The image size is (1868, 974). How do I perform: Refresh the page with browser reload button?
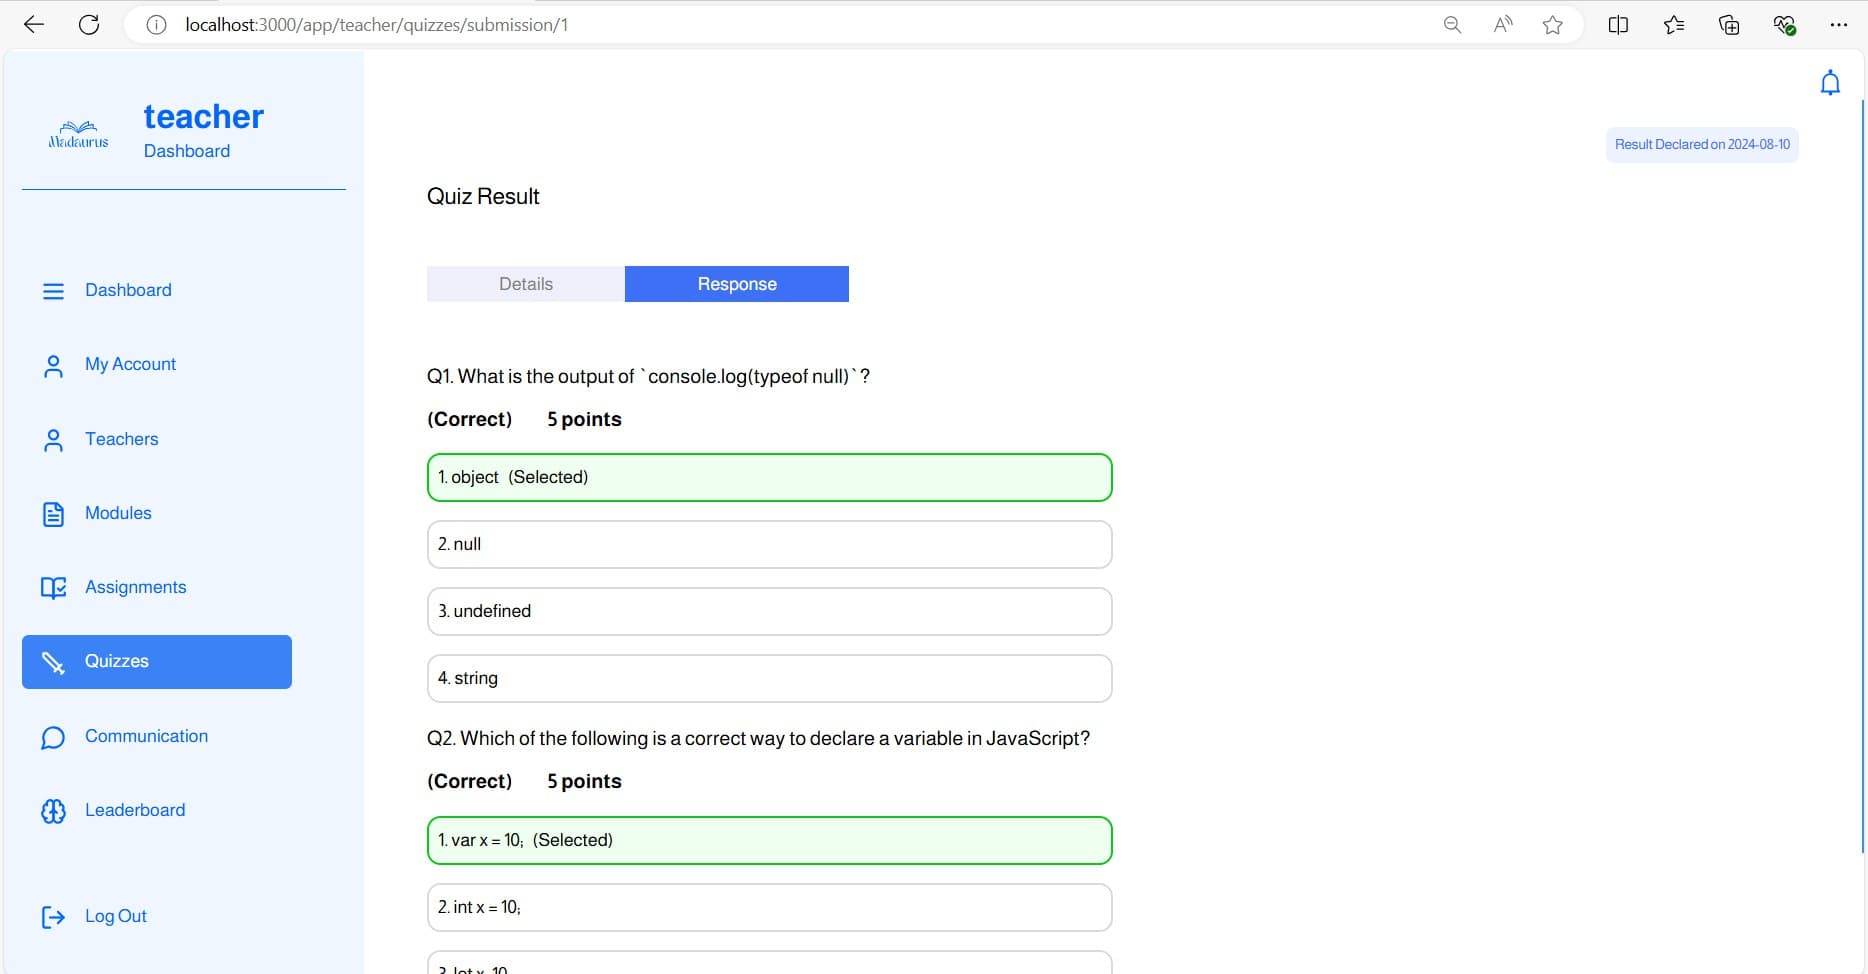click(x=89, y=25)
